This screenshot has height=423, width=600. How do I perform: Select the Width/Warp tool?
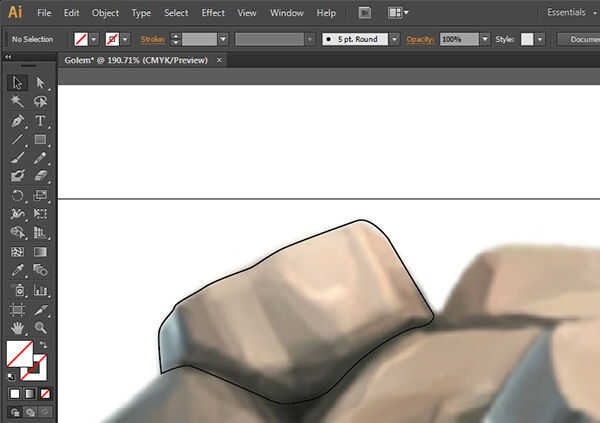point(17,214)
